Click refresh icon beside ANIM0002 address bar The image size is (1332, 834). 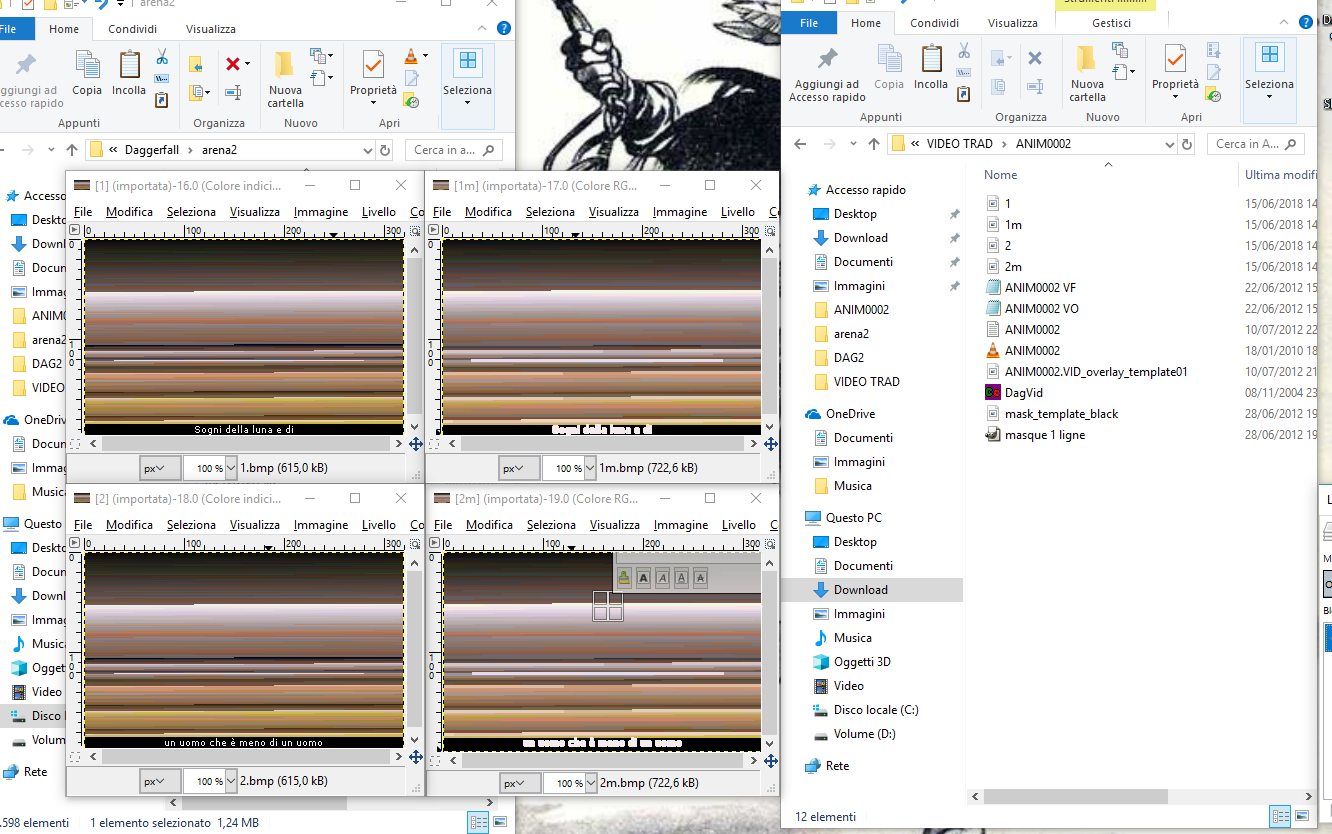(1187, 144)
